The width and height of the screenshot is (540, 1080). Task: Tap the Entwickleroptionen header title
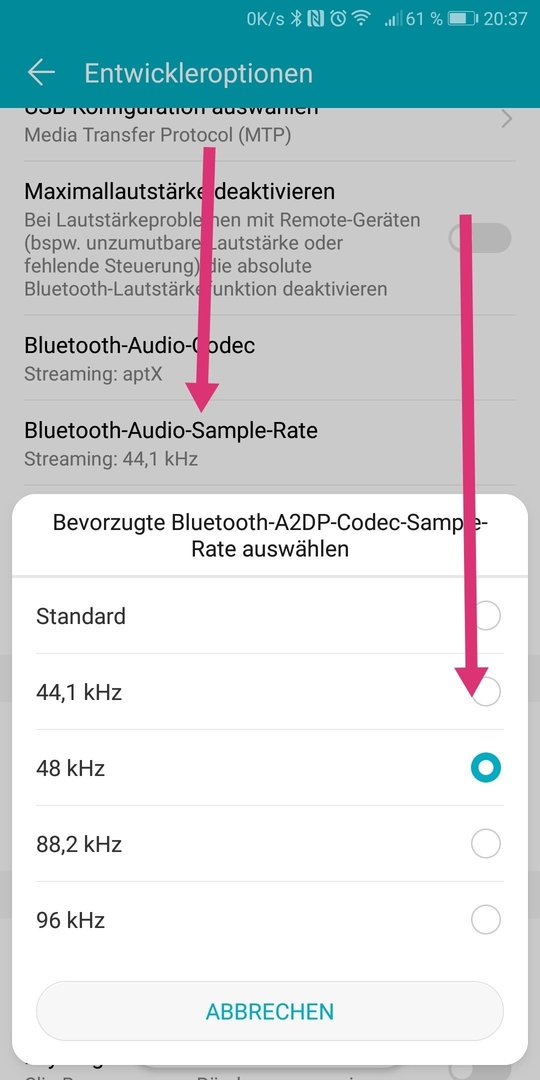click(198, 73)
